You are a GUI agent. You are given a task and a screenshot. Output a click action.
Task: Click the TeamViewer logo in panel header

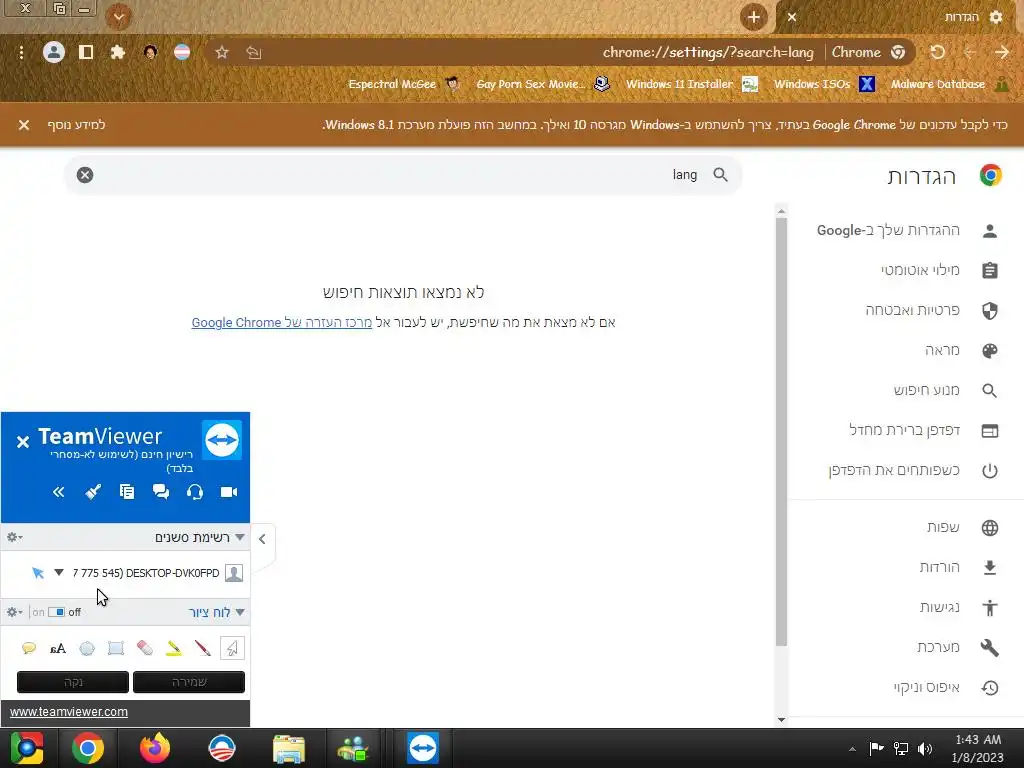(222, 440)
